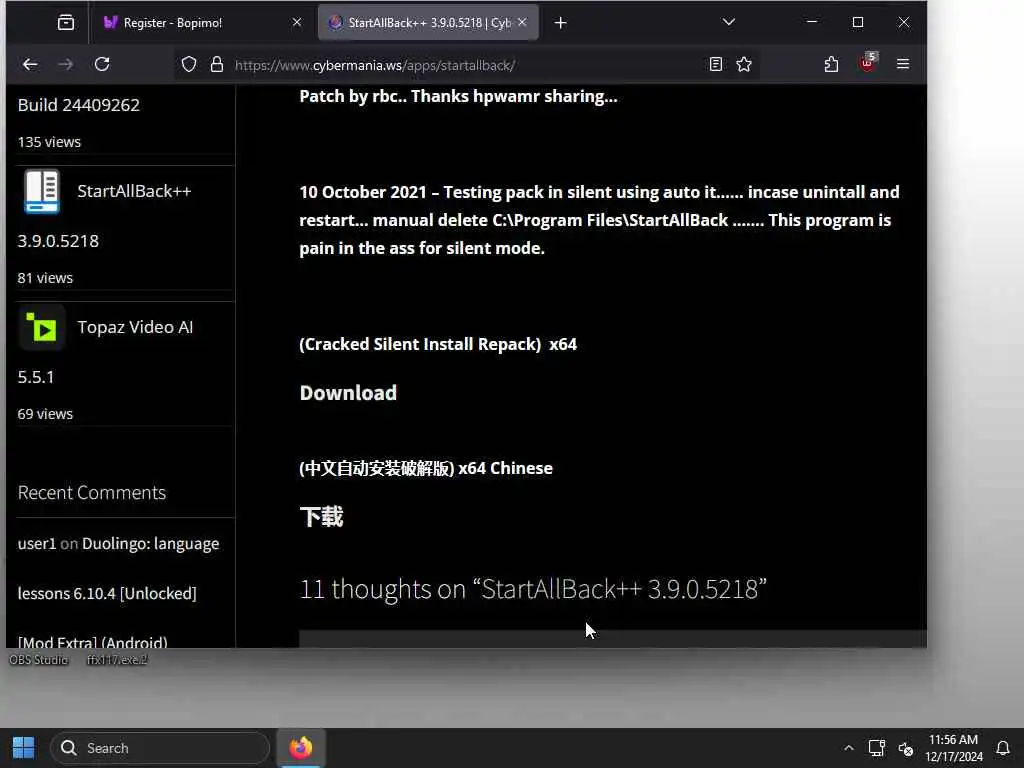Reload the current page
The width and height of the screenshot is (1024, 768).
pos(102,64)
